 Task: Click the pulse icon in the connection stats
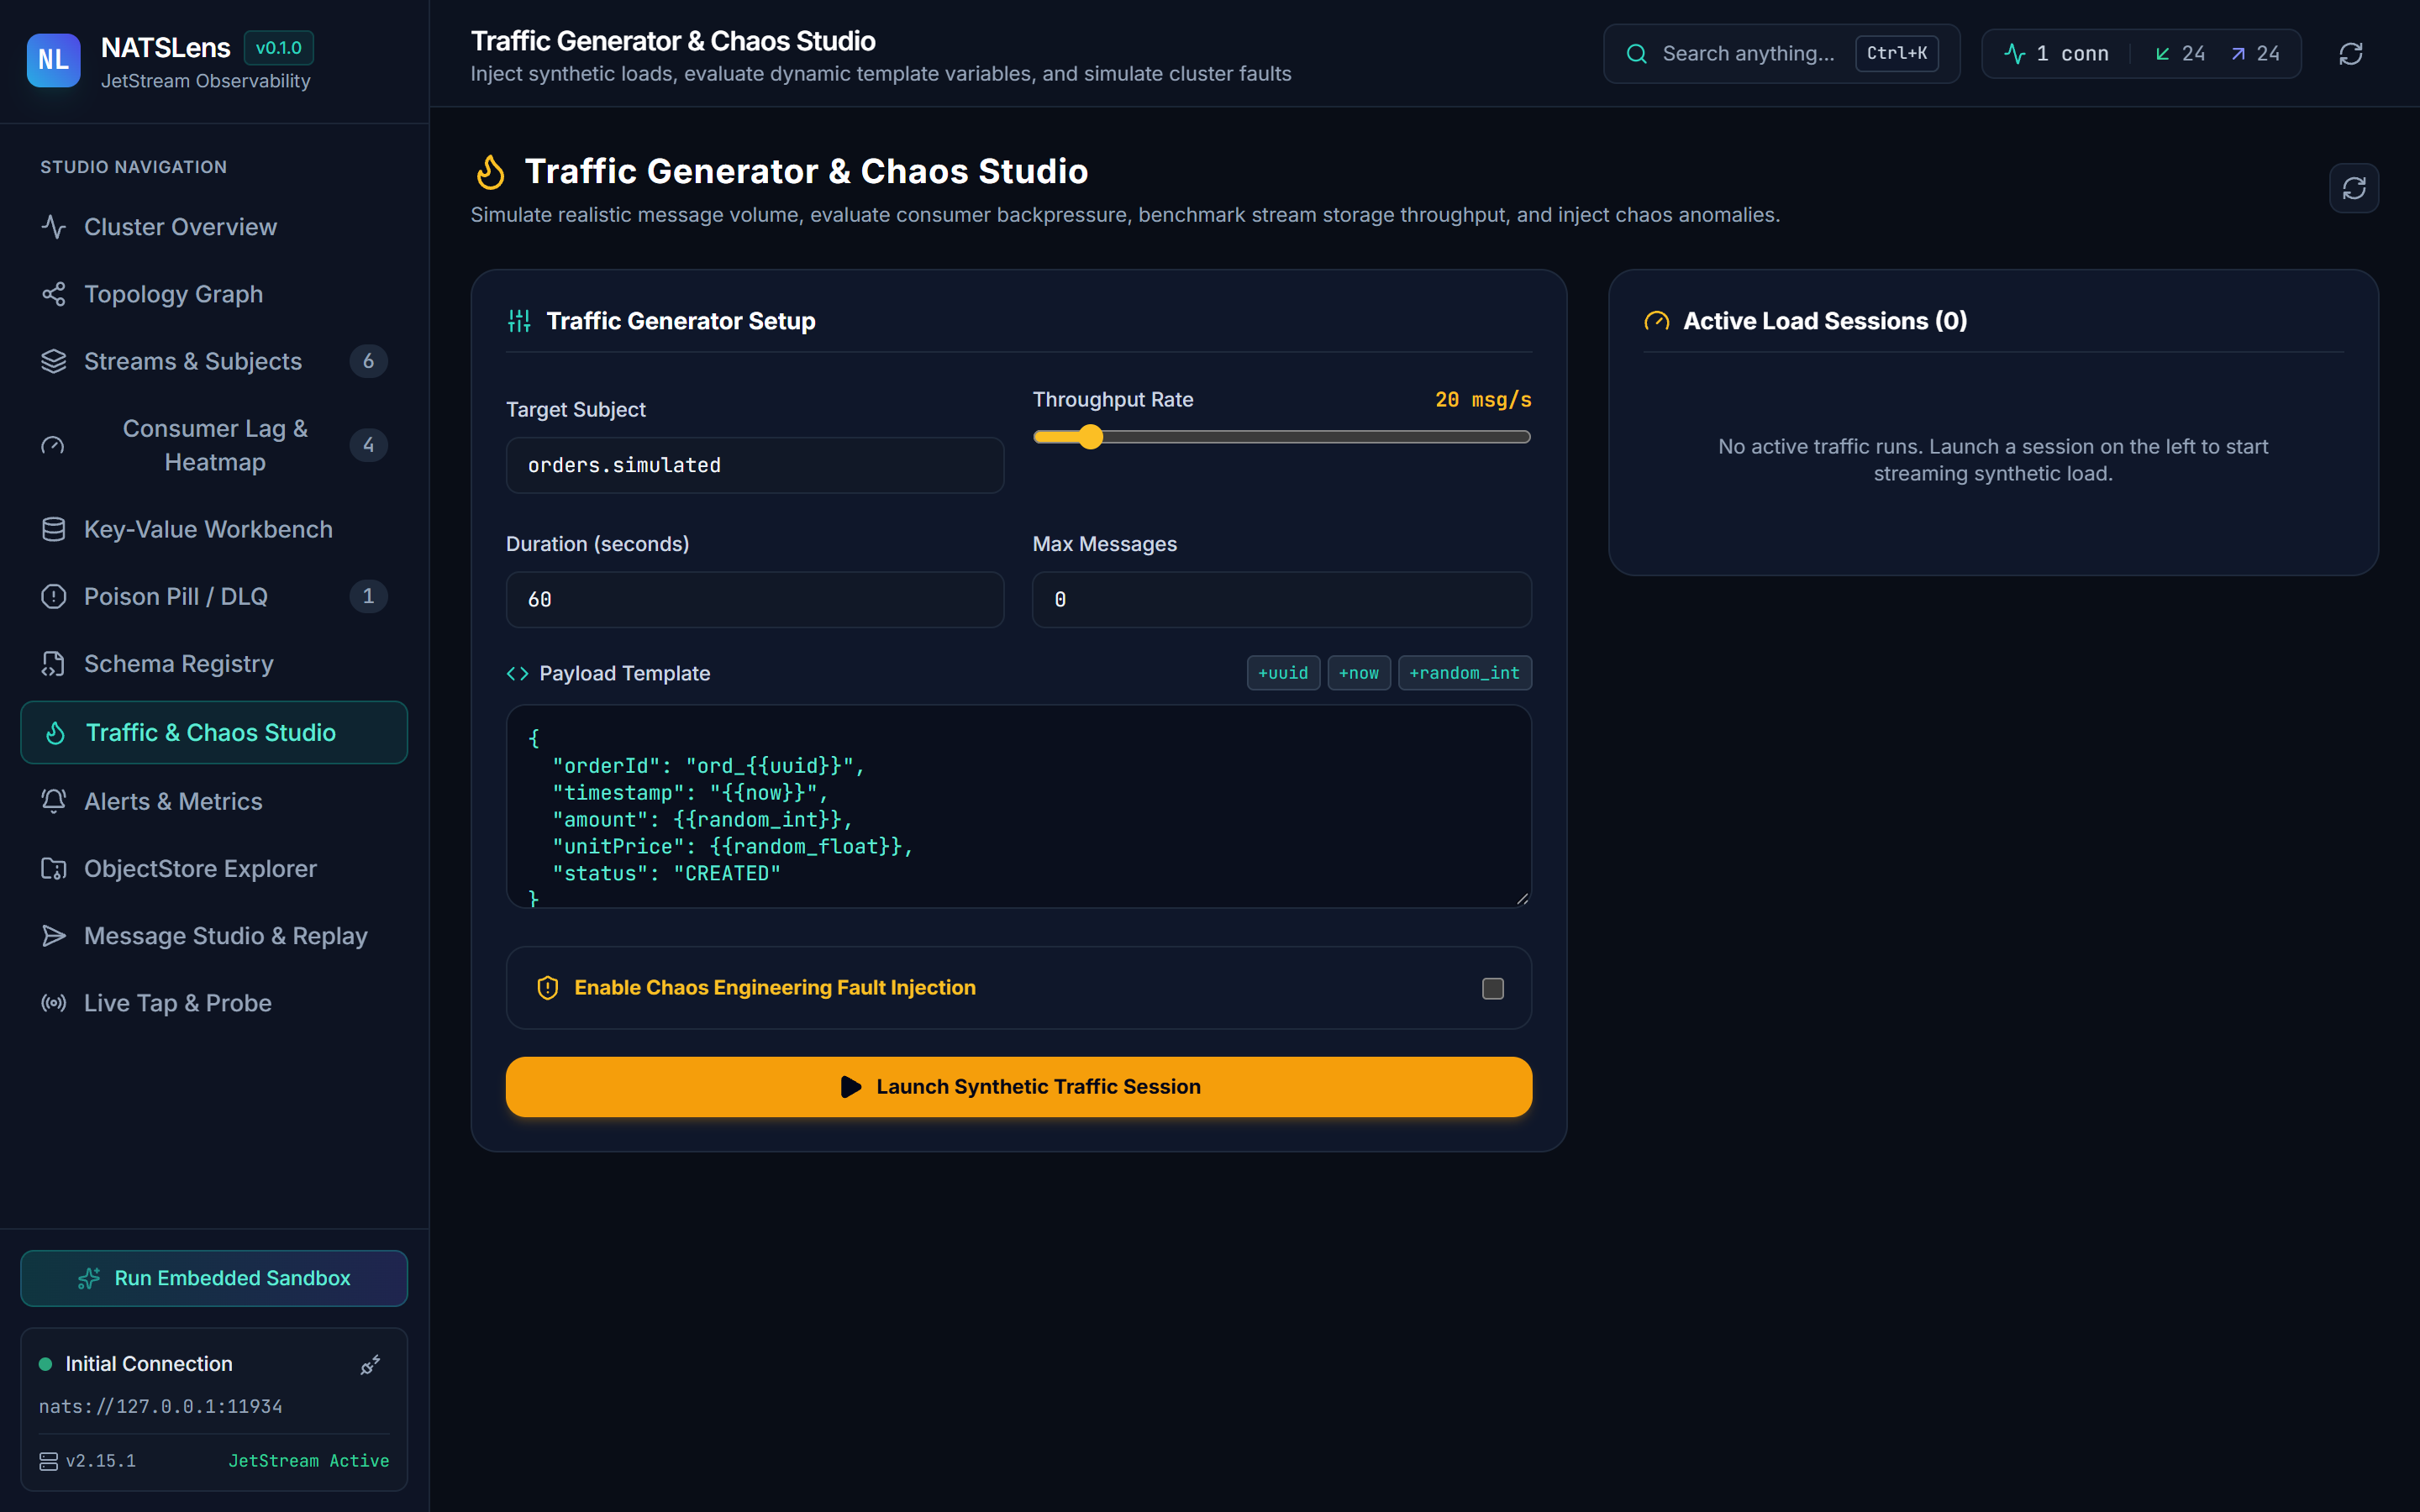tap(2015, 54)
